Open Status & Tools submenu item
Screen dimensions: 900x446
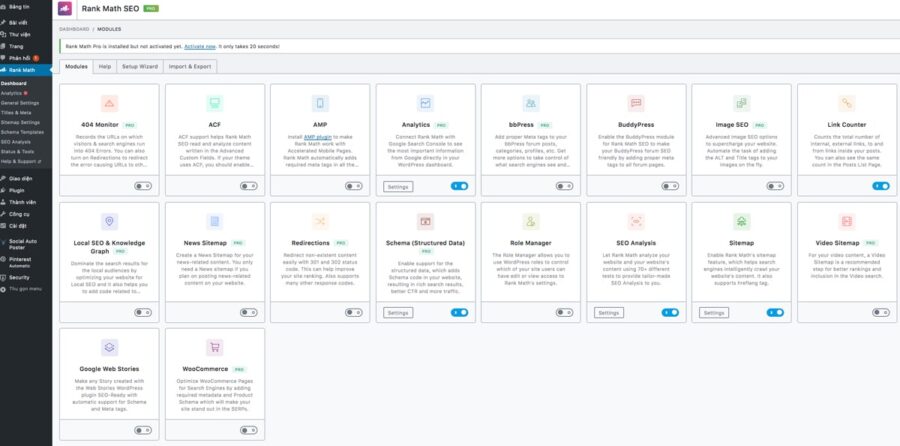click(17, 152)
